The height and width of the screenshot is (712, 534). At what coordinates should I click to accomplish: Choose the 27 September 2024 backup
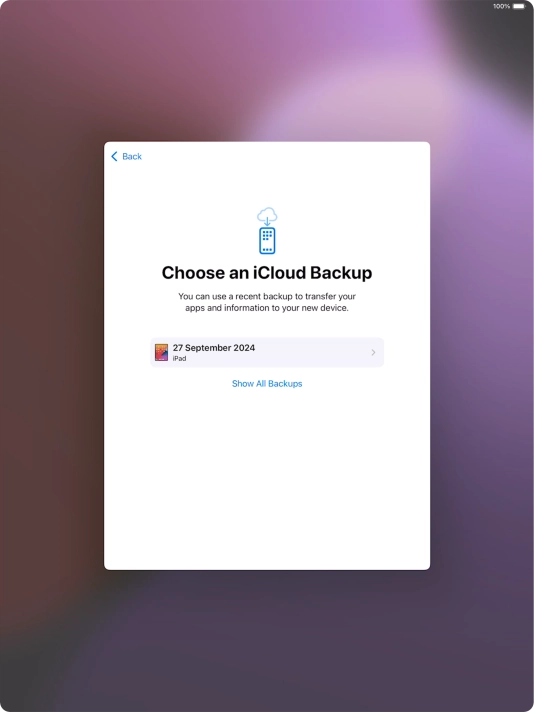point(267,352)
